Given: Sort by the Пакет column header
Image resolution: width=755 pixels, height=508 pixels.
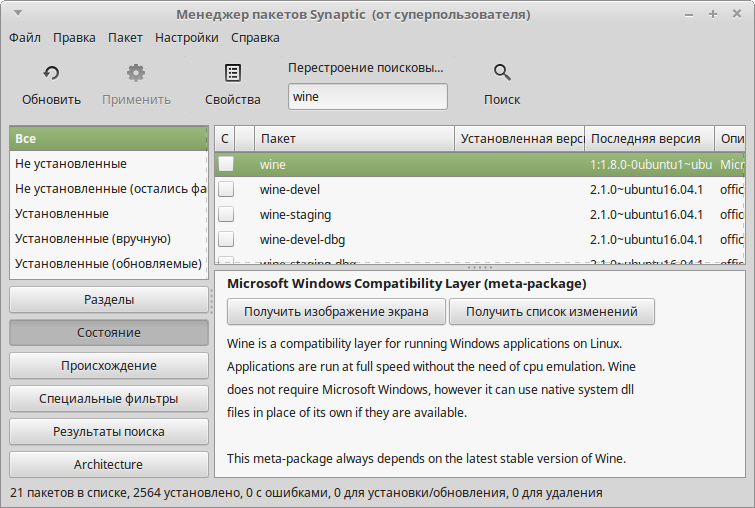Looking at the screenshot, I should click(x=354, y=139).
